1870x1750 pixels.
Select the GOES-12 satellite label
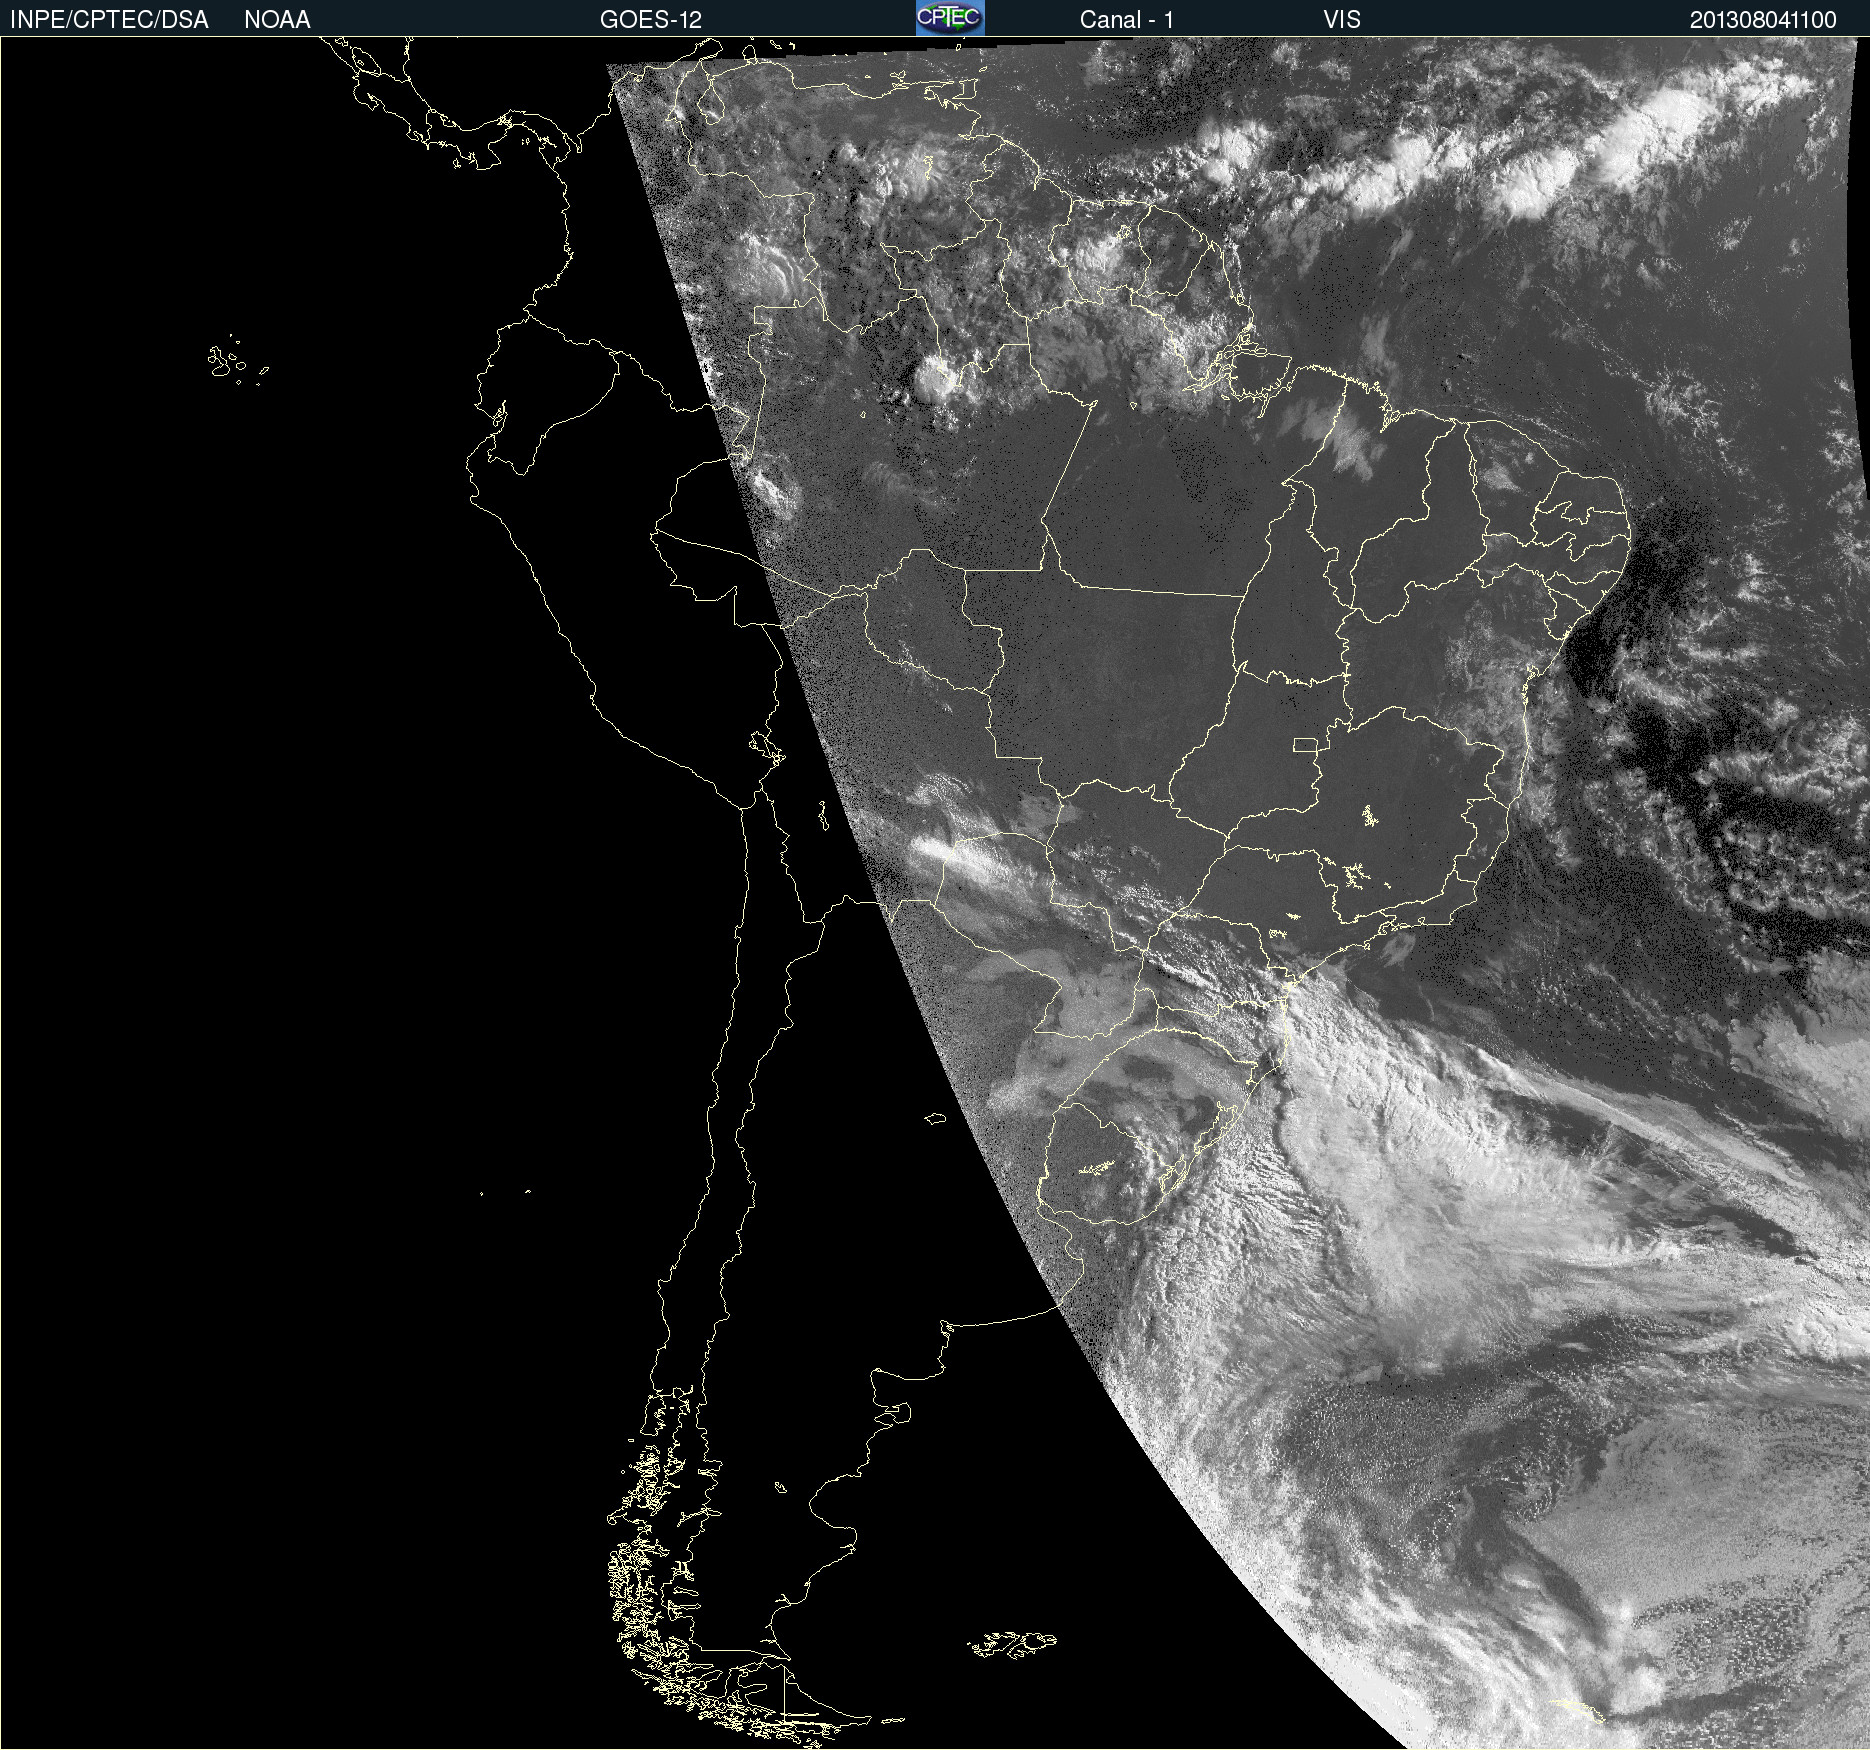651,20
